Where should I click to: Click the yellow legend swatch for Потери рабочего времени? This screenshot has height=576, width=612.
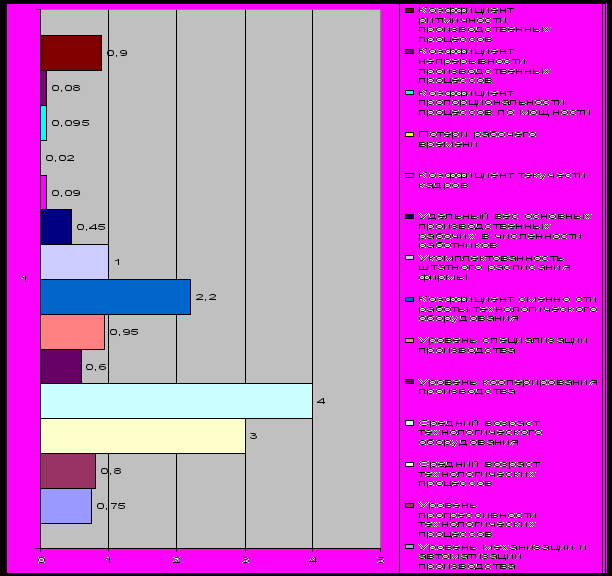pos(409,135)
